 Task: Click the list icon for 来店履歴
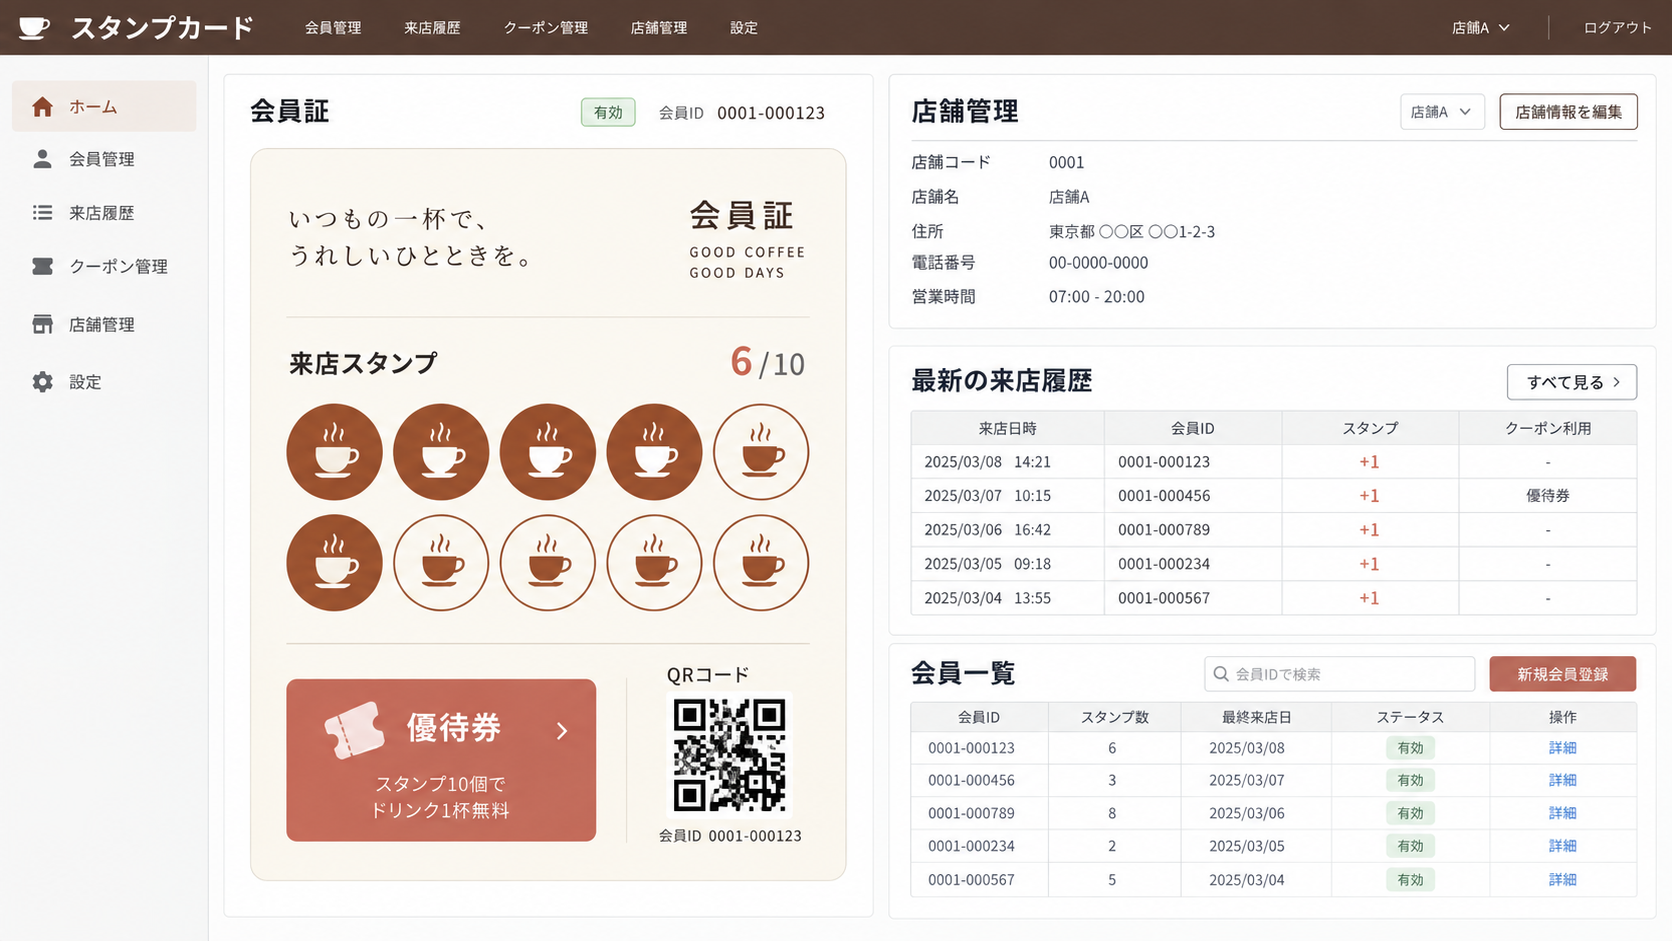click(x=42, y=212)
